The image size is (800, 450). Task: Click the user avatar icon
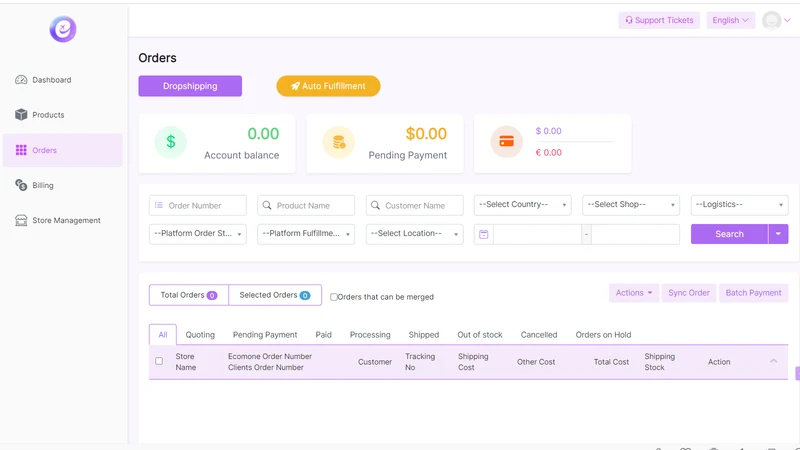tap(771, 20)
